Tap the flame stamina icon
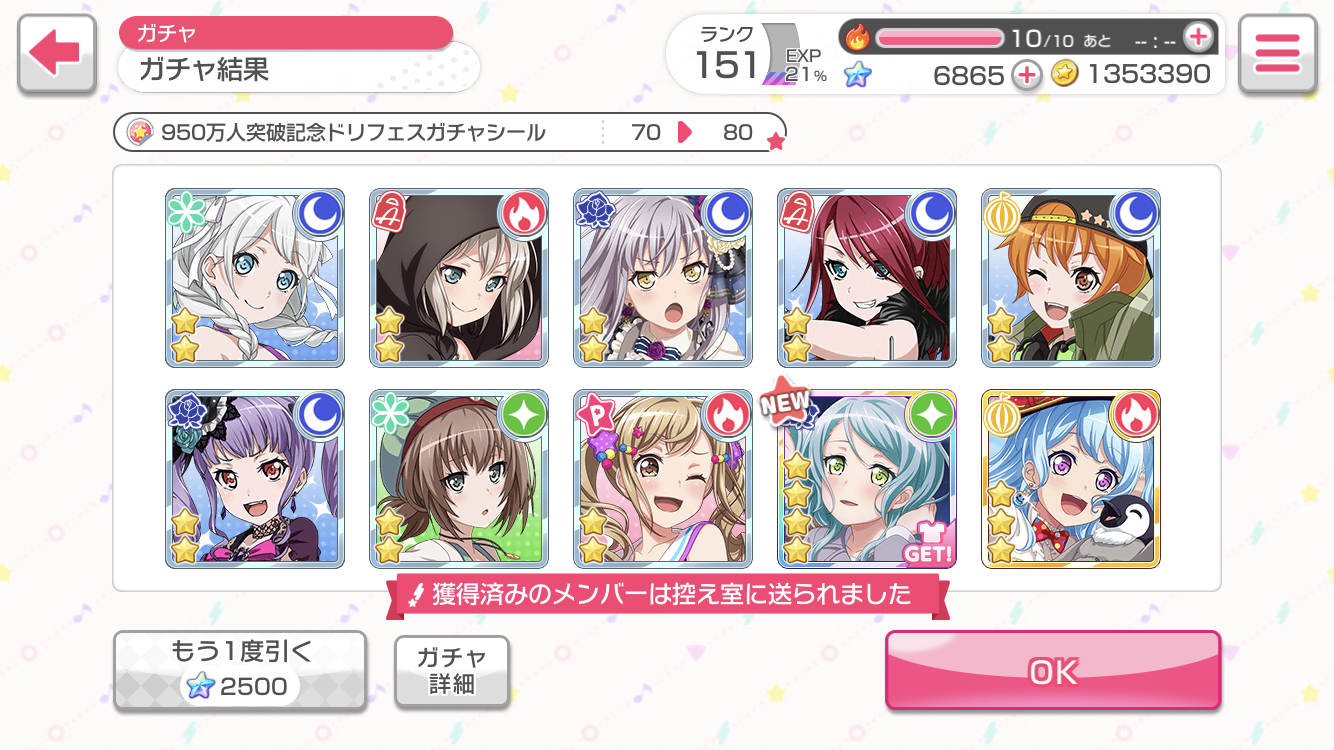Screen dimensions: 1334x750 [x=857, y=38]
